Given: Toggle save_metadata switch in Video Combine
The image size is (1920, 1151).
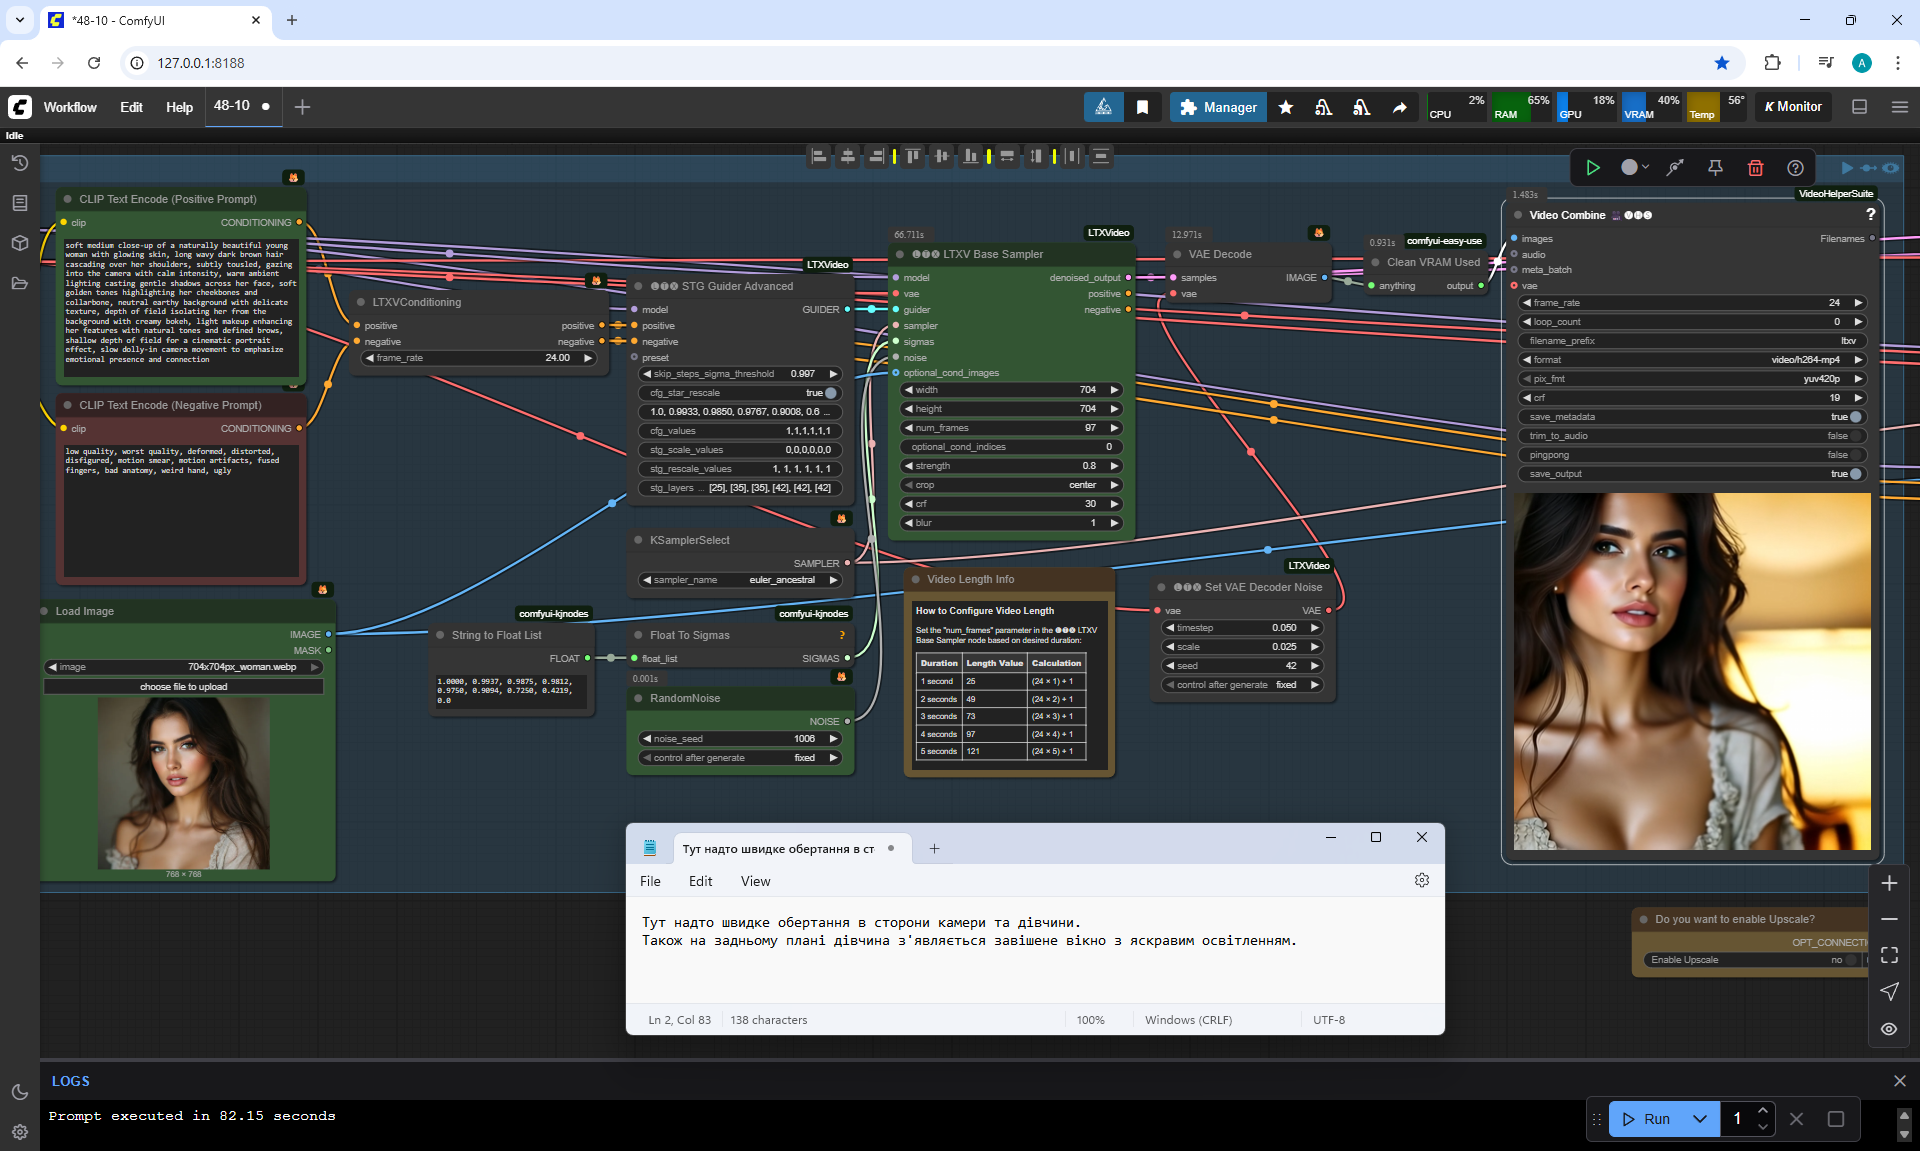Looking at the screenshot, I should [x=1854, y=417].
